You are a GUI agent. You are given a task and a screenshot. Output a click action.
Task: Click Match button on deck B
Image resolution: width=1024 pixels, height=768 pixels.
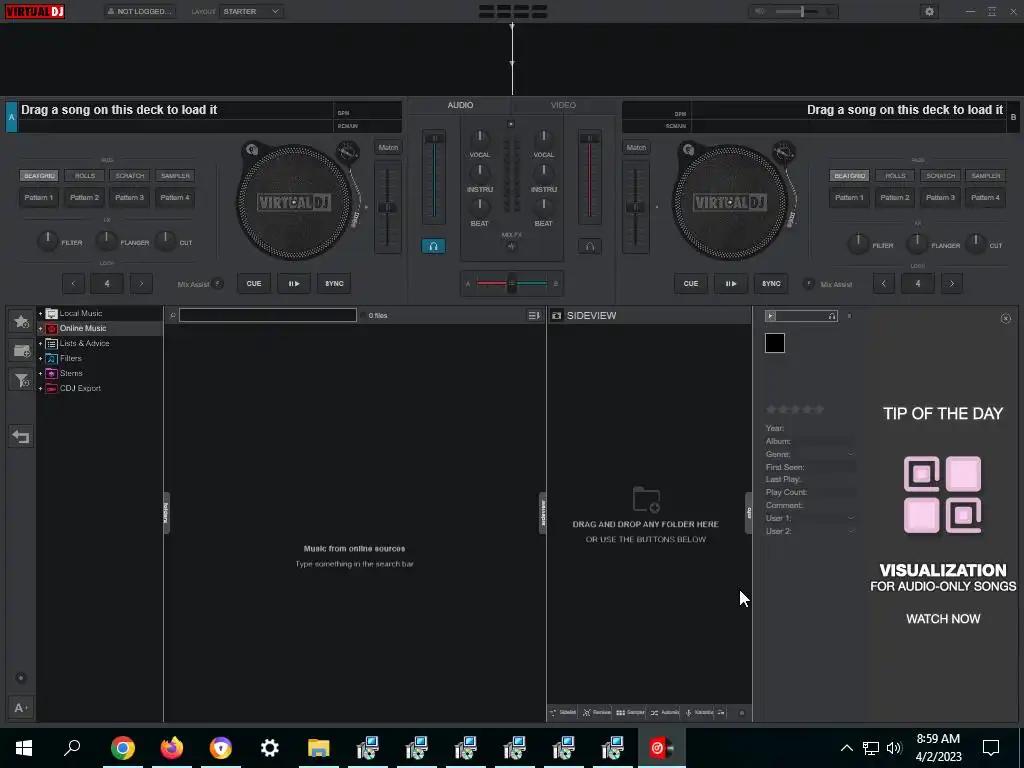pyautogui.click(x=636, y=148)
